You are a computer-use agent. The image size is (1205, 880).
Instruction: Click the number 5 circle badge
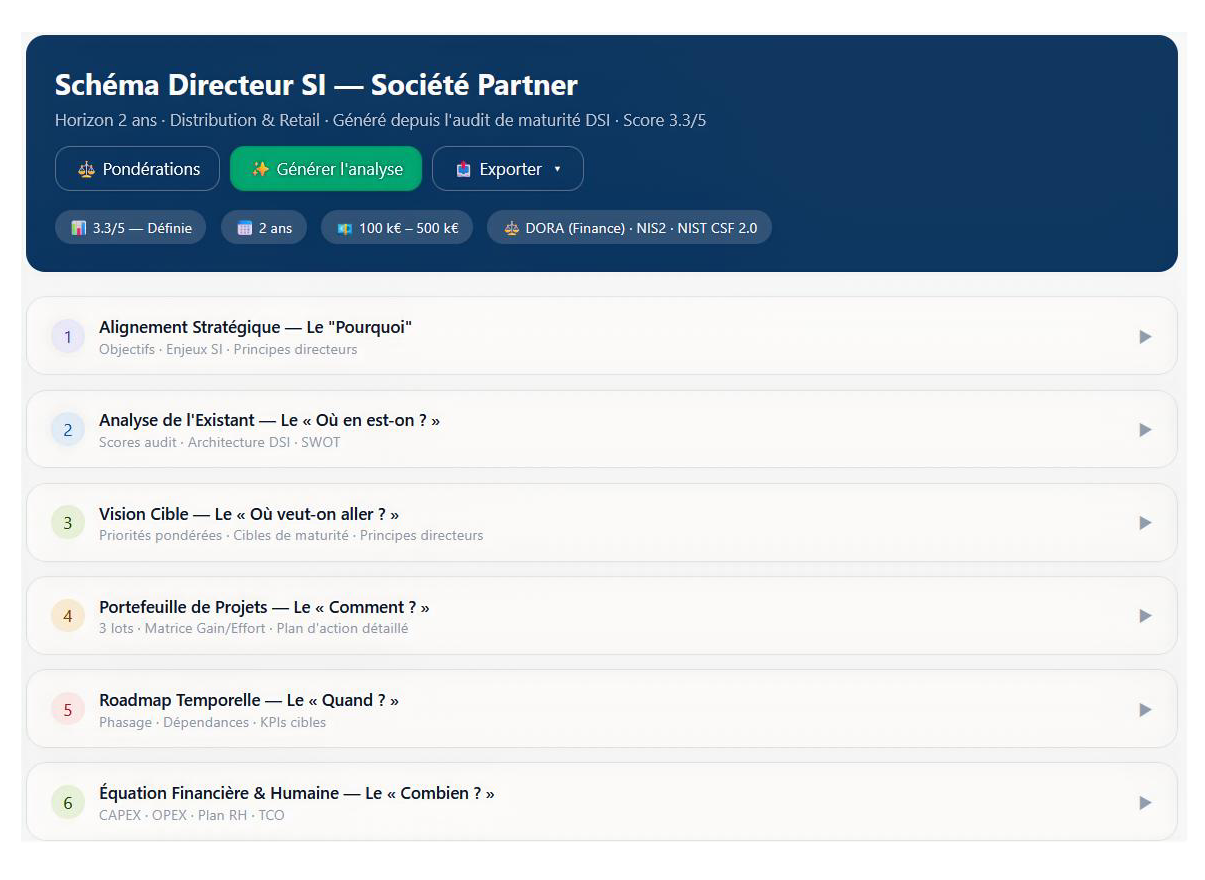(x=68, y=710)
